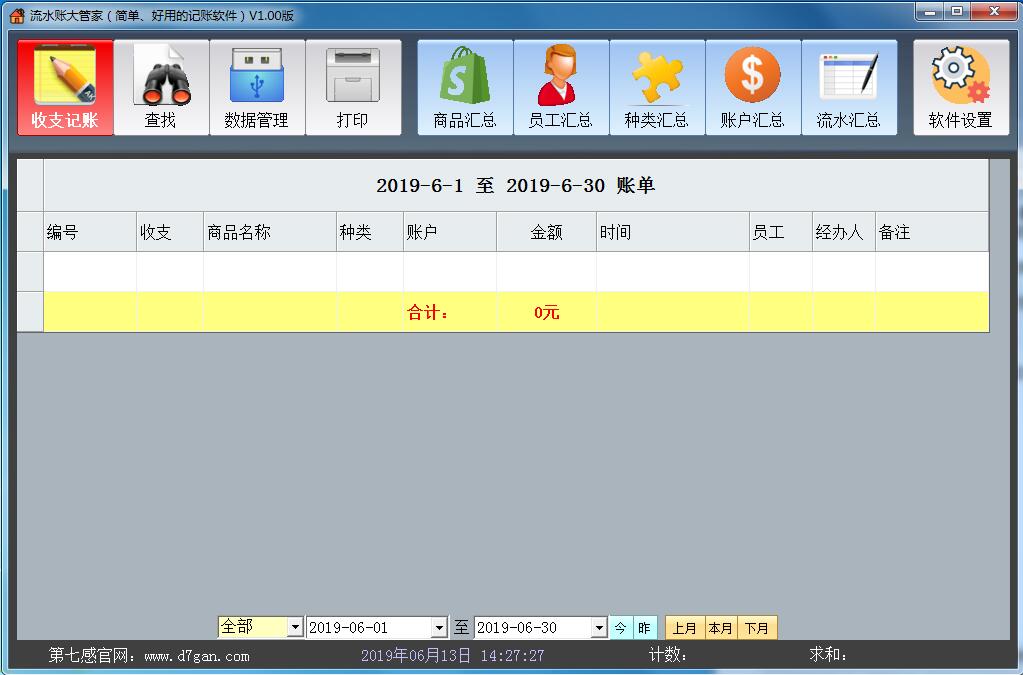Click the 时间 column header
Image resolution: width=1023 pixels, height=675 pixels.
click(672, 232)
